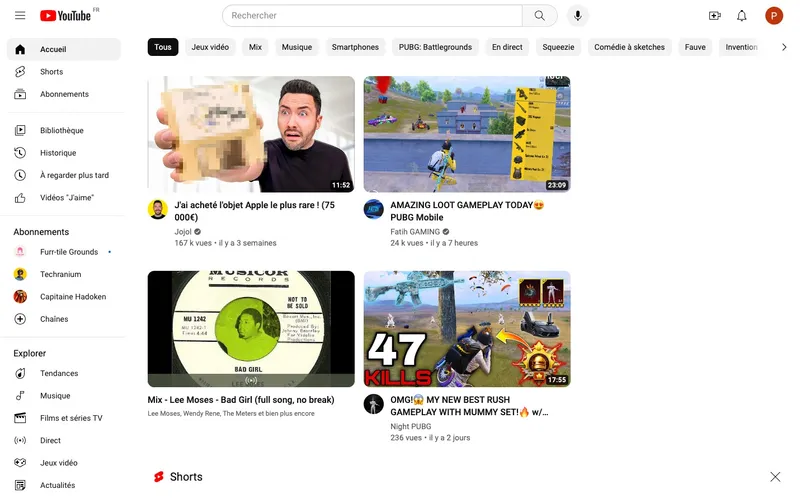Open the account avatar menu

coord(774,16)
